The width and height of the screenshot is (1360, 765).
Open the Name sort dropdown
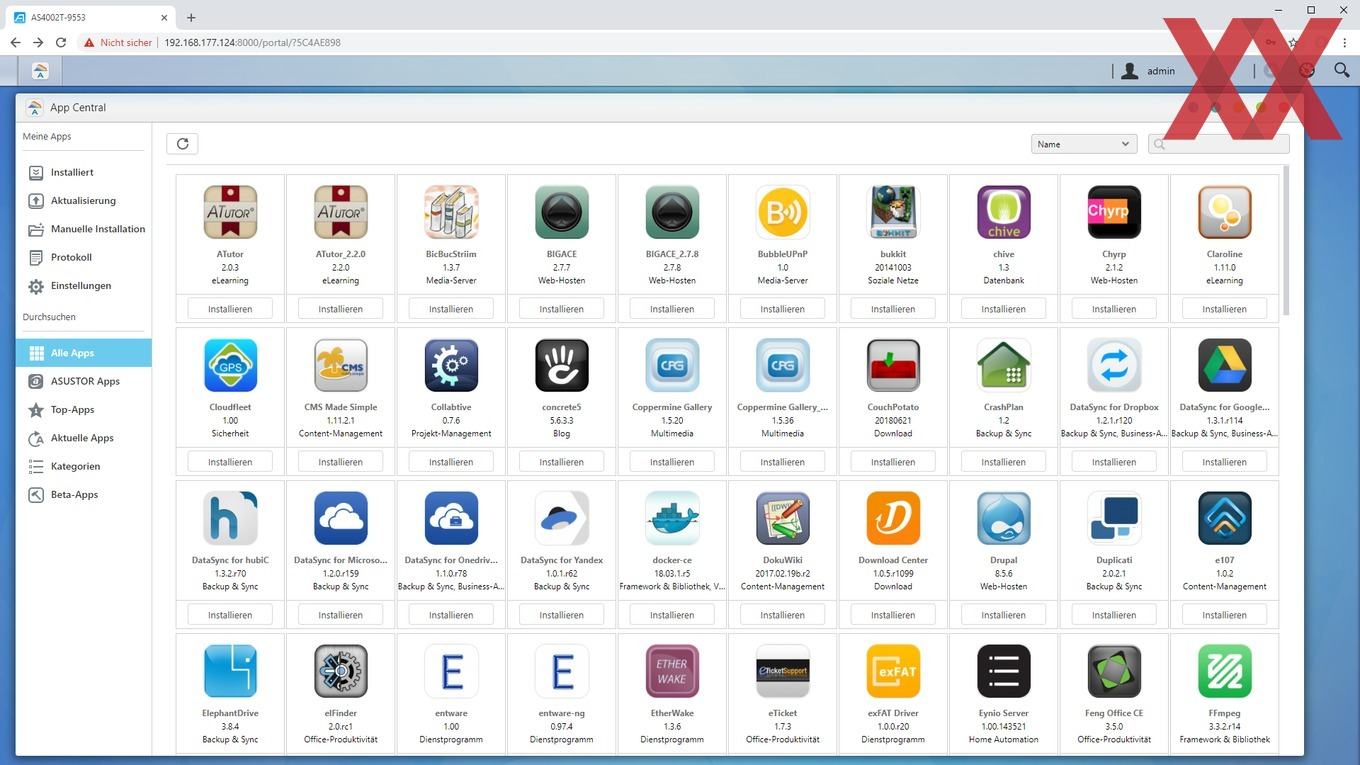click(1084, 144)
